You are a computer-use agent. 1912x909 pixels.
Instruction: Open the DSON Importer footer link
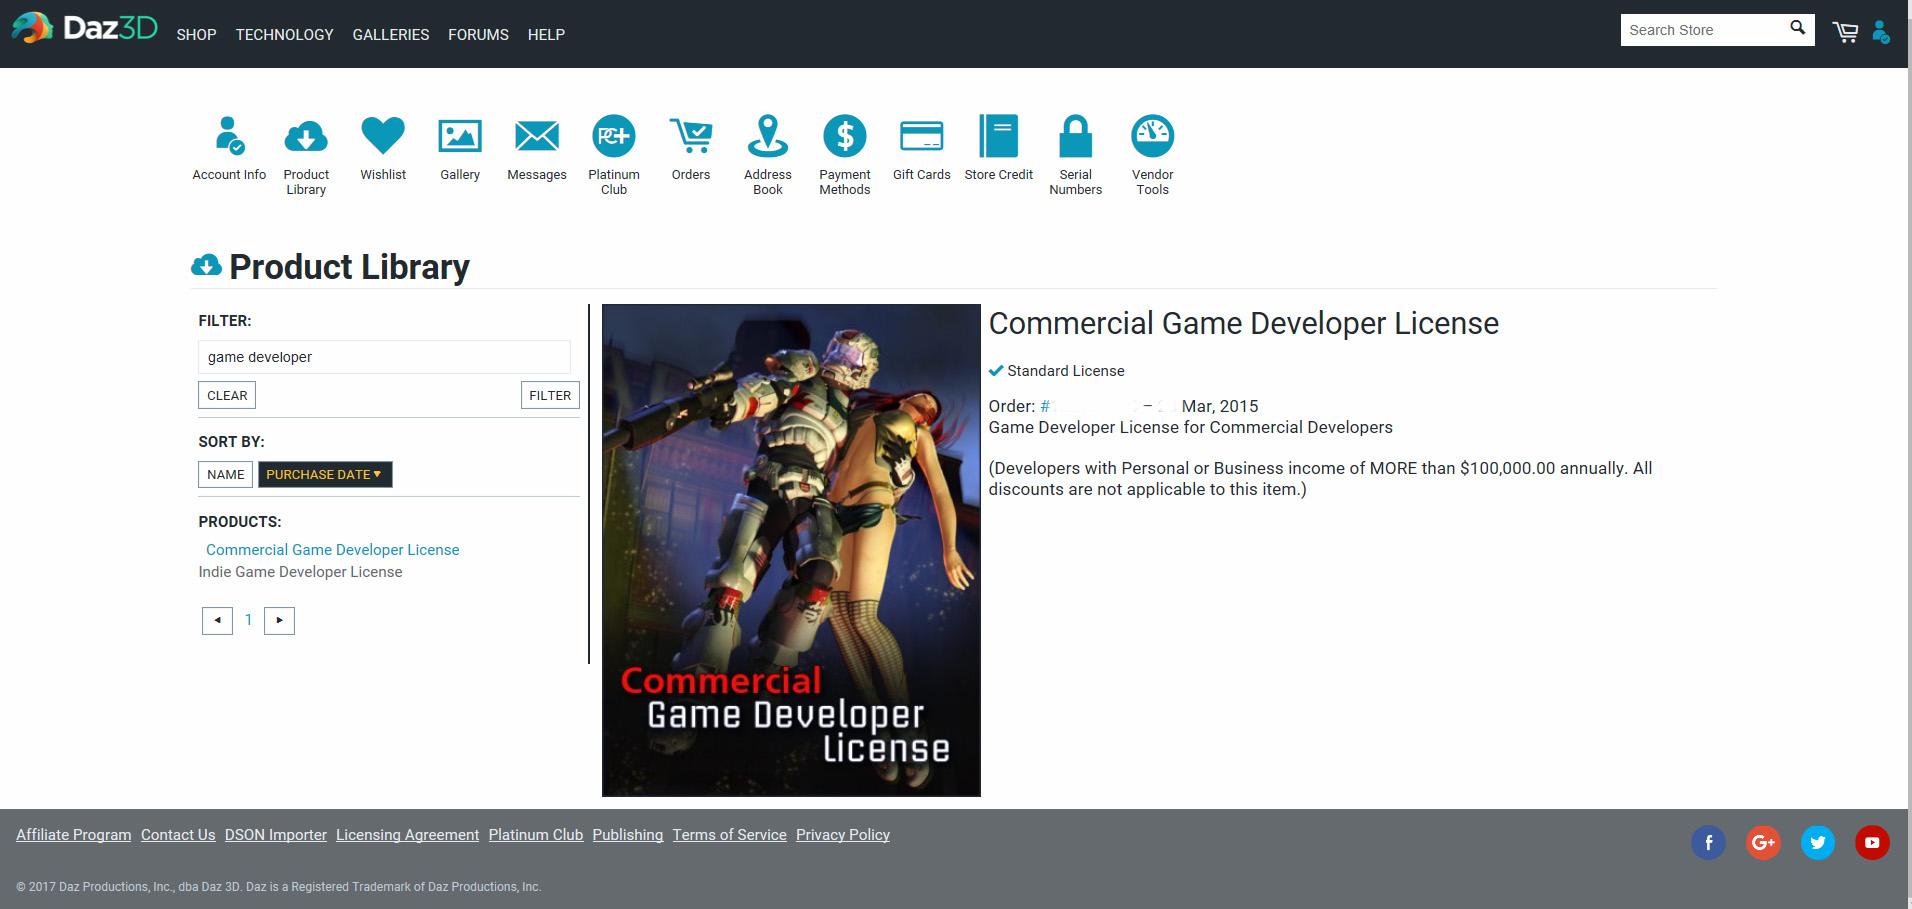coord(276,835)
